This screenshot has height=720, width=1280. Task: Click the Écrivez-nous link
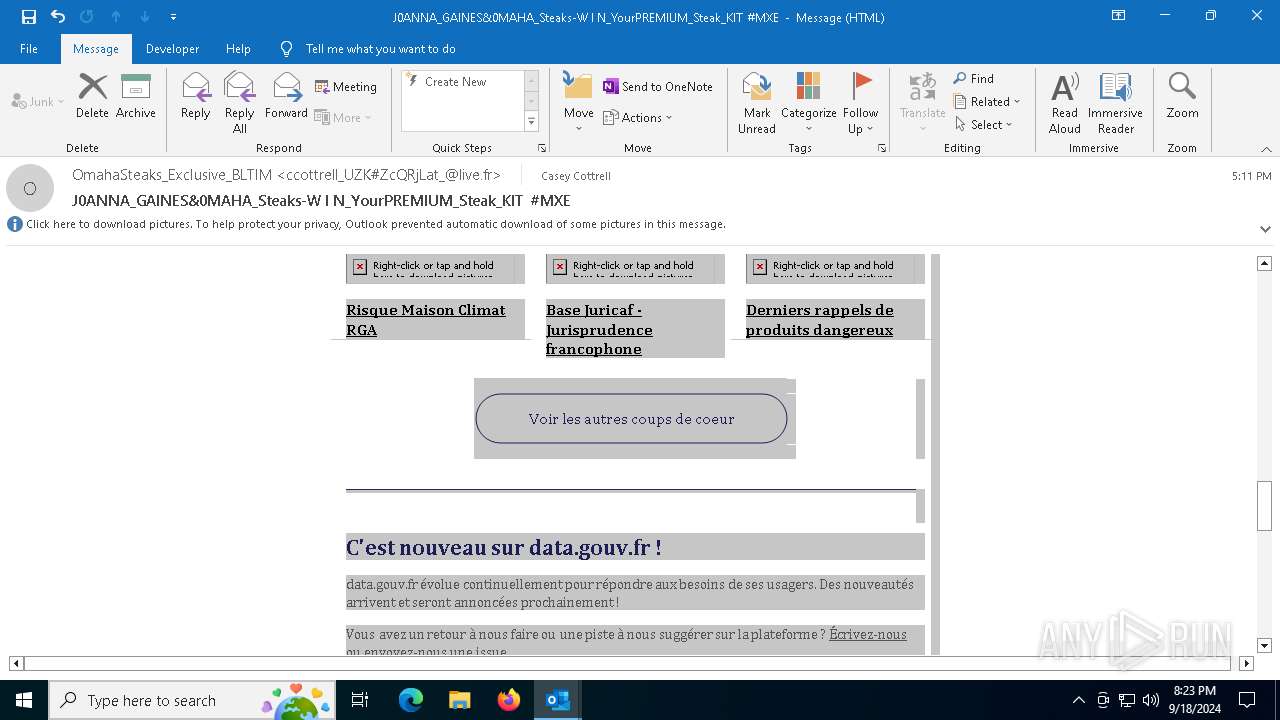pos(868,634)
